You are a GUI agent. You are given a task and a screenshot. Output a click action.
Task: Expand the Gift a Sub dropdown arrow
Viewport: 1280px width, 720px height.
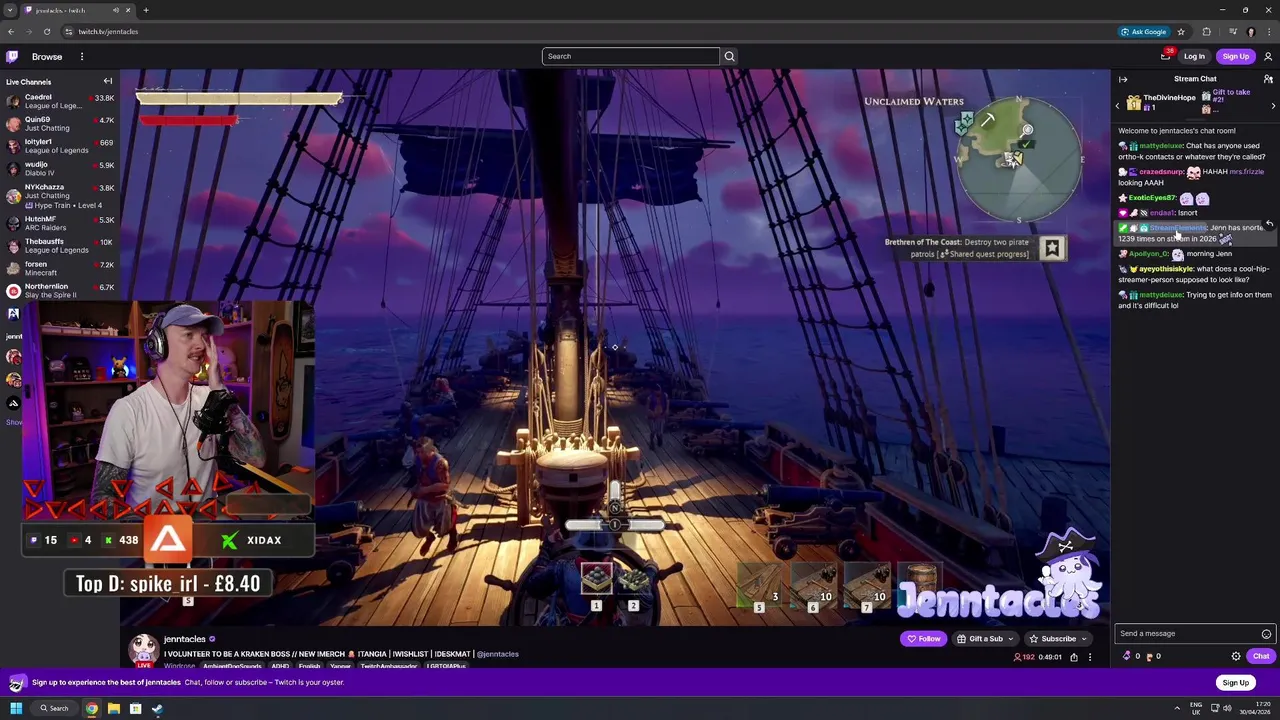1011,639
